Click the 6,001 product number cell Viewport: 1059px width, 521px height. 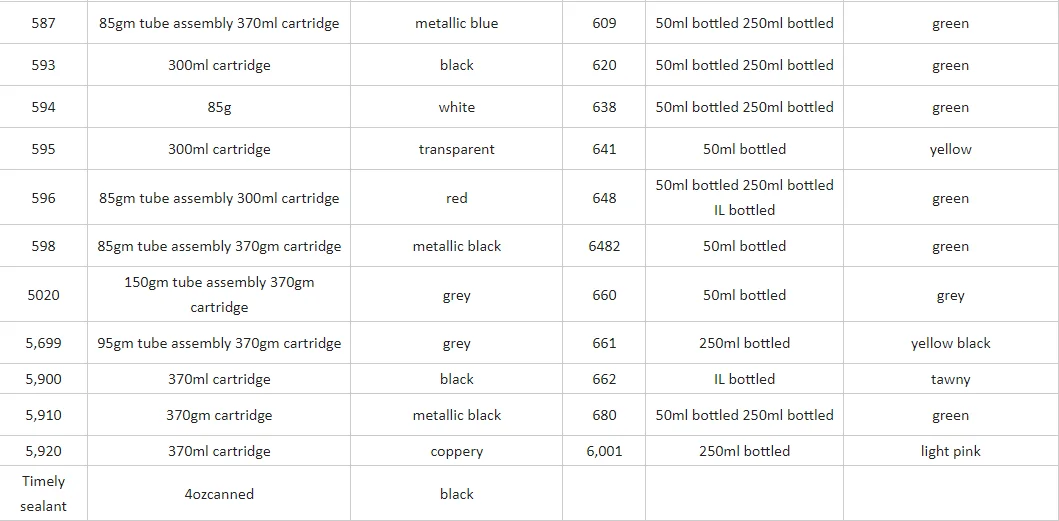[x=604, y=451]
